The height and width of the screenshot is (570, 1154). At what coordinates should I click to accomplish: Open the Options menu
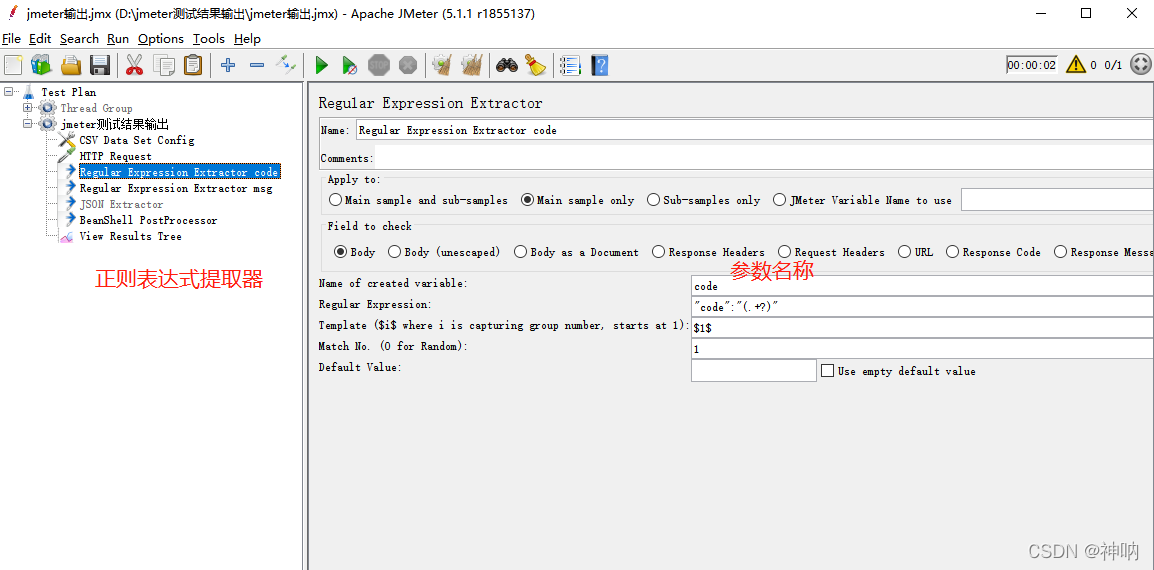tap(160, 38)
